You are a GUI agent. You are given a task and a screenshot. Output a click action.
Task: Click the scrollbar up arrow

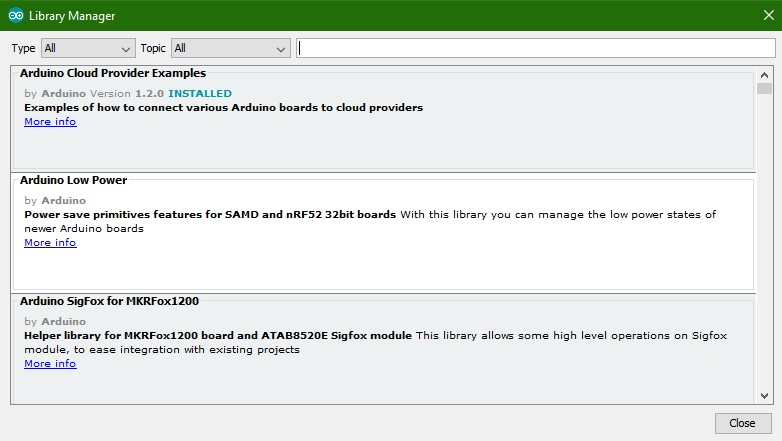click(x=764, y=75)
